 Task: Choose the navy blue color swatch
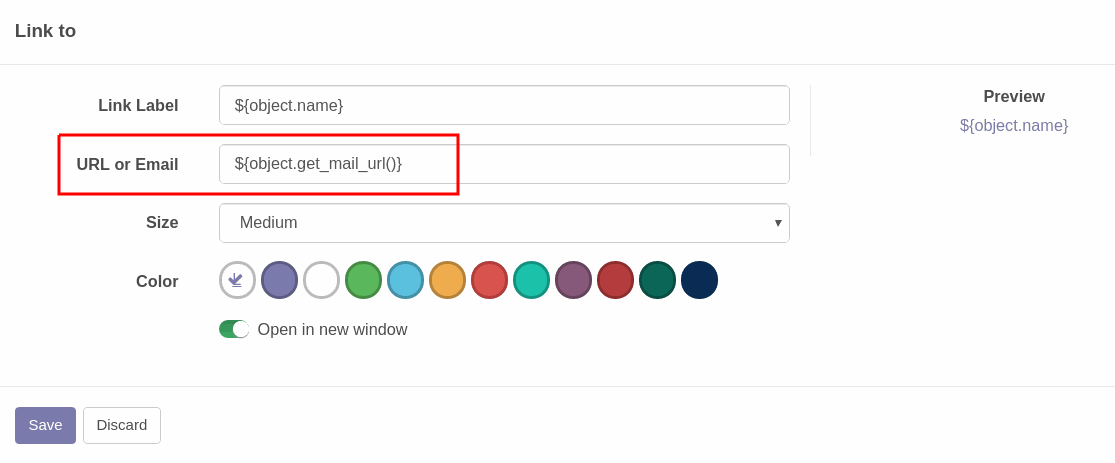pos(699,280)
